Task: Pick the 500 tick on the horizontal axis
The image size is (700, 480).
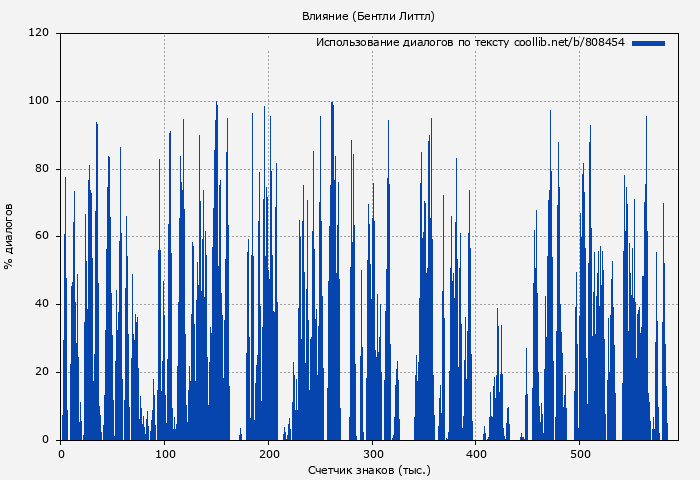Action: pos(579,454)
